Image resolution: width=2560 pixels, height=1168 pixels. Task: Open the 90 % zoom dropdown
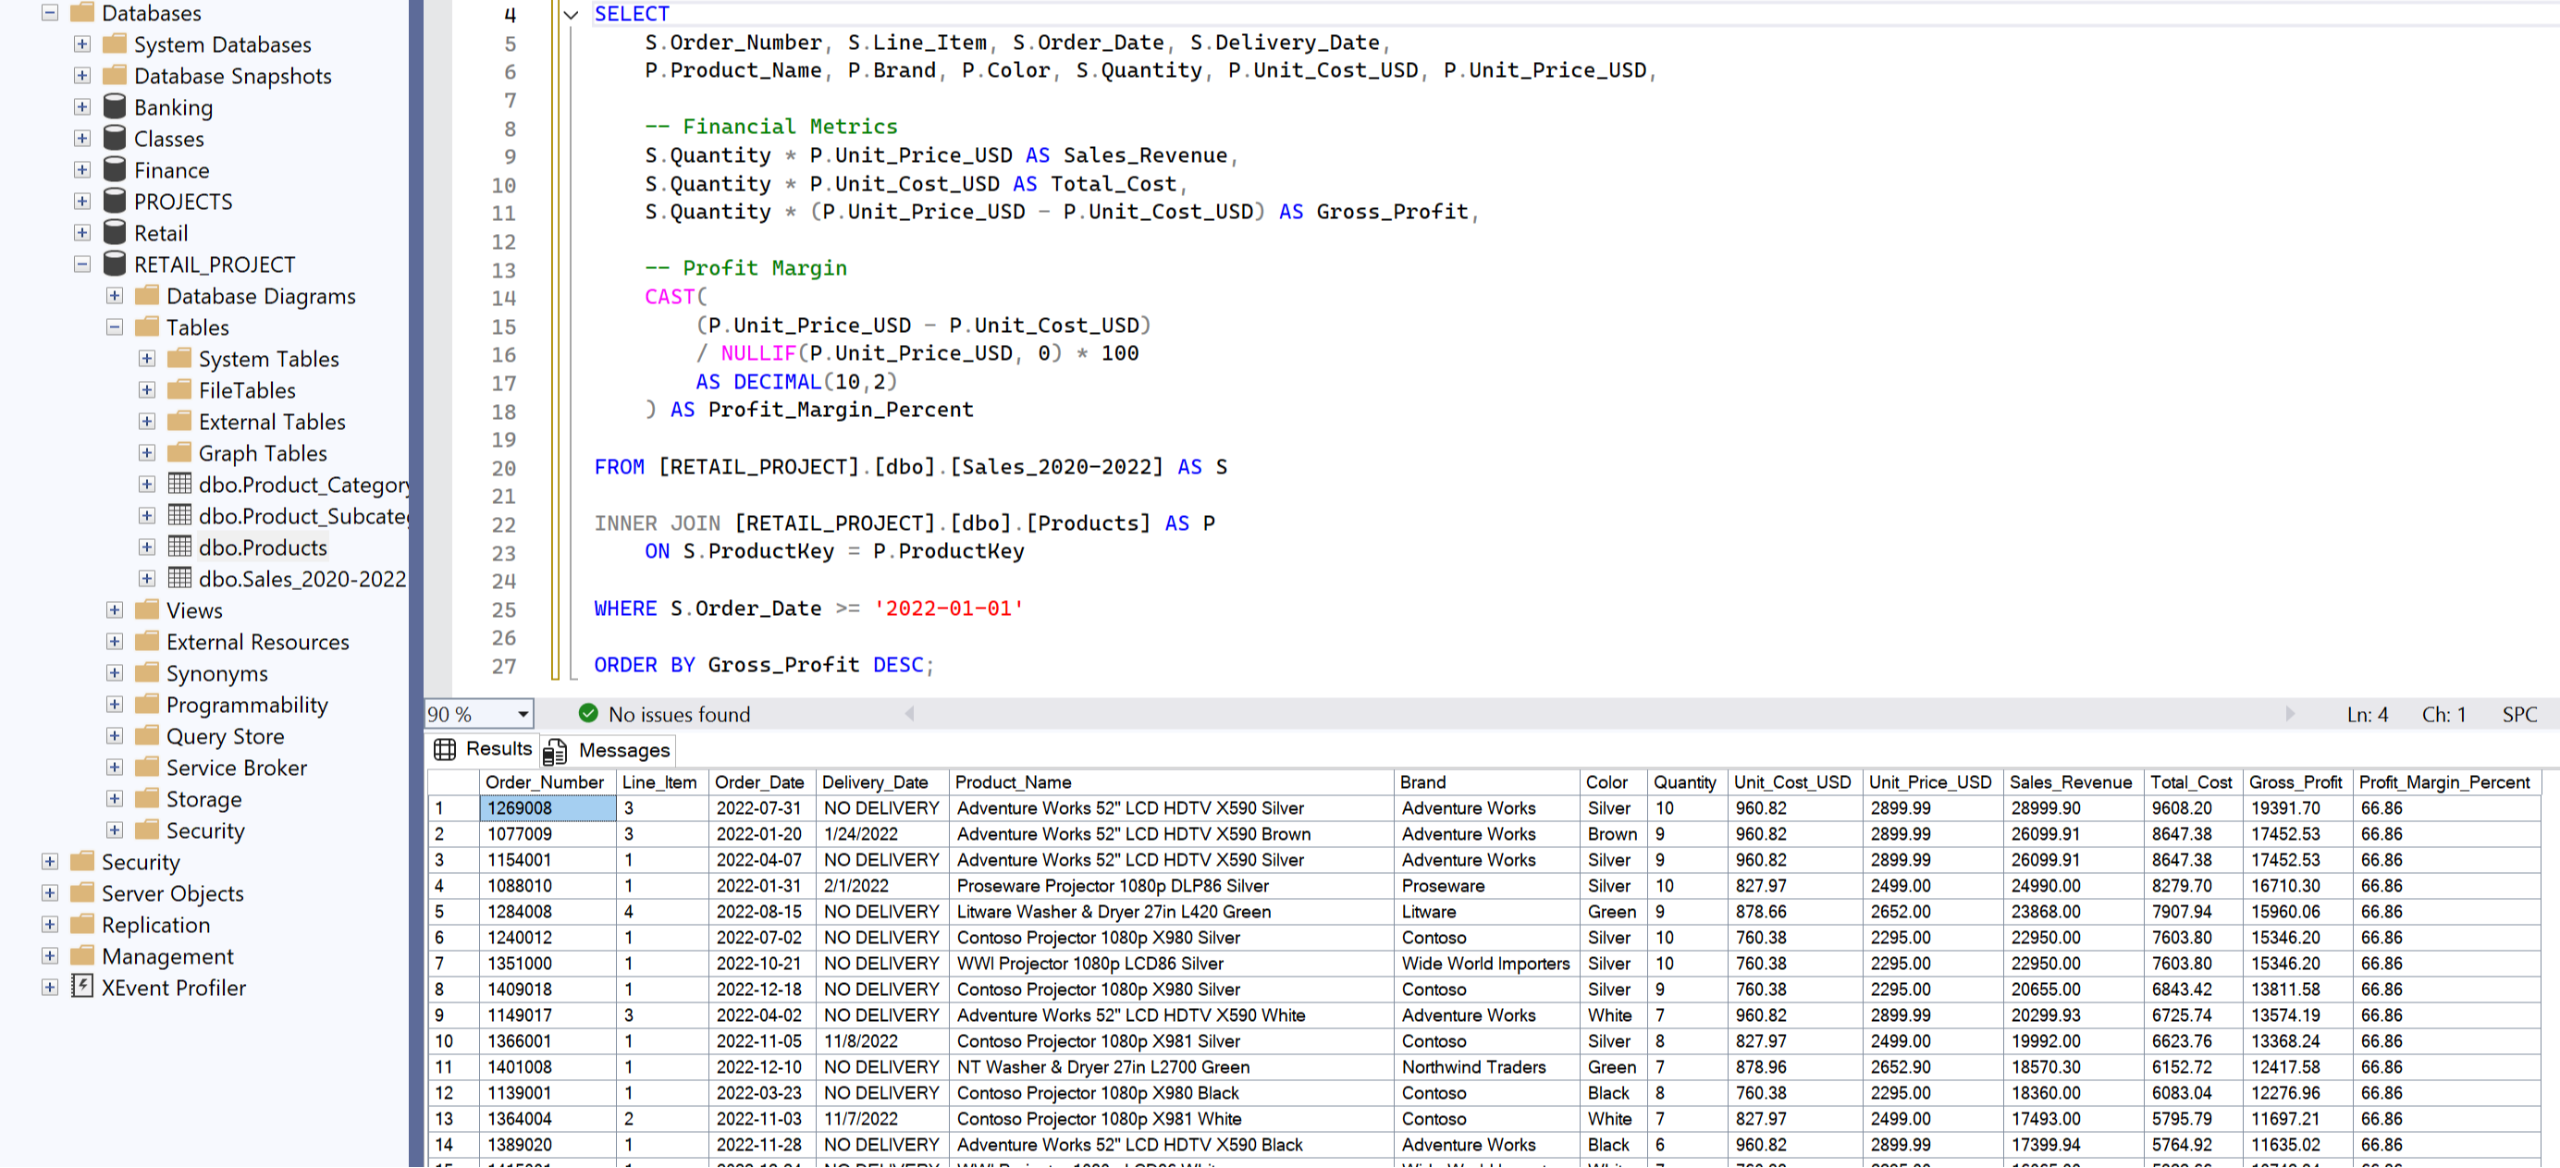(522, 714)
